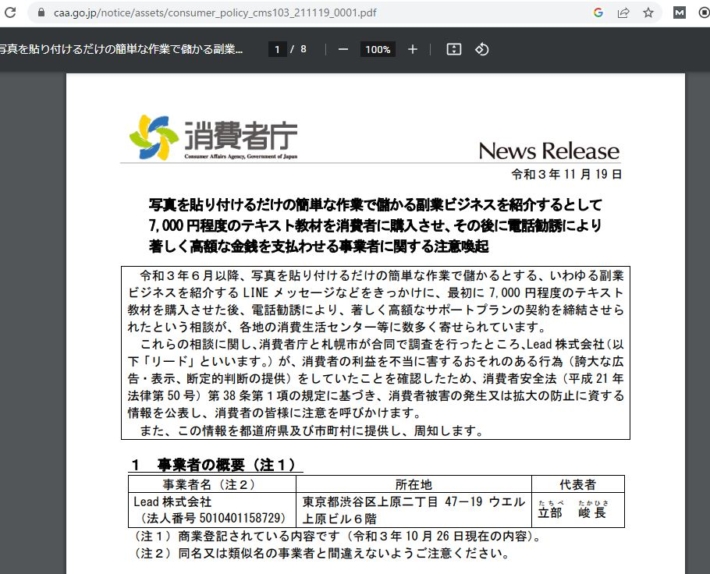The height and width of the screenshot is (574, 710).
Task: Zoom out the PDF with minus button
Action: [x=343, y=49]
